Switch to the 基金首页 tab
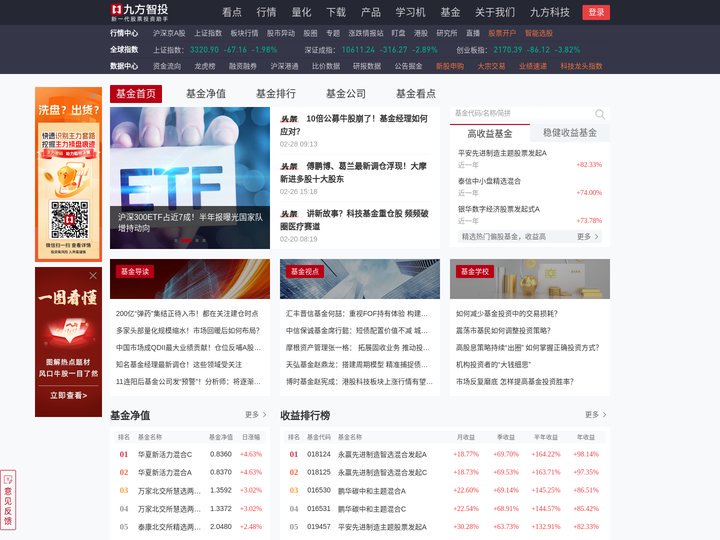 click(136, 94)
